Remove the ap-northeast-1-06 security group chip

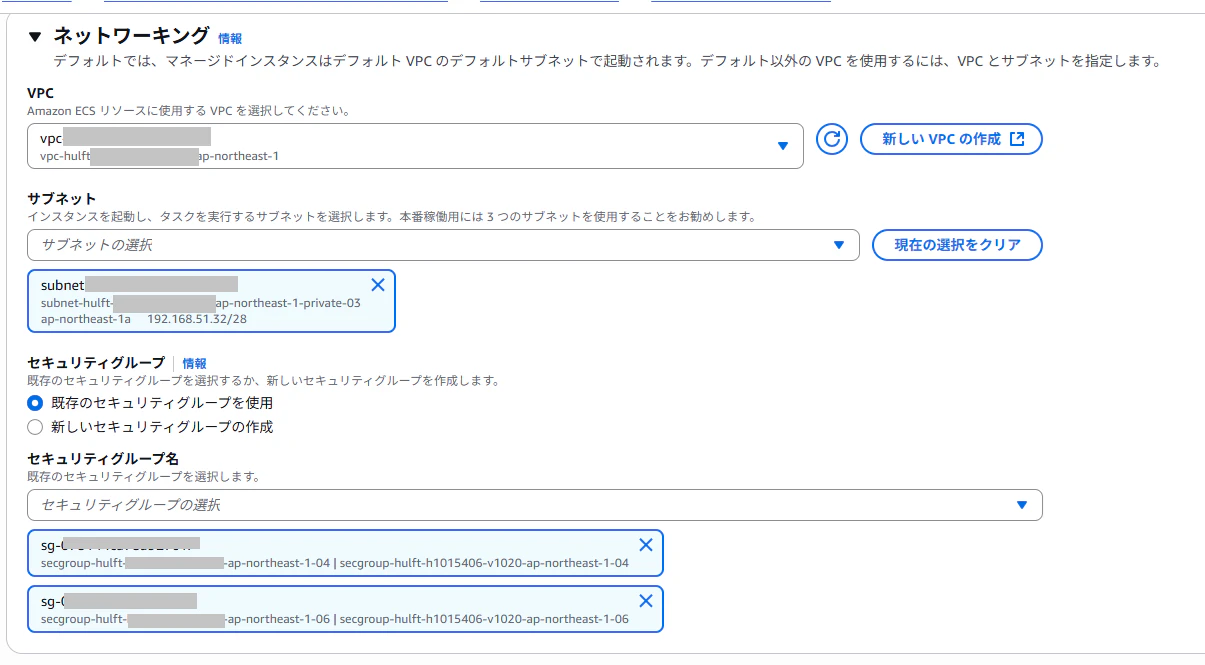[x=646, y=601]
